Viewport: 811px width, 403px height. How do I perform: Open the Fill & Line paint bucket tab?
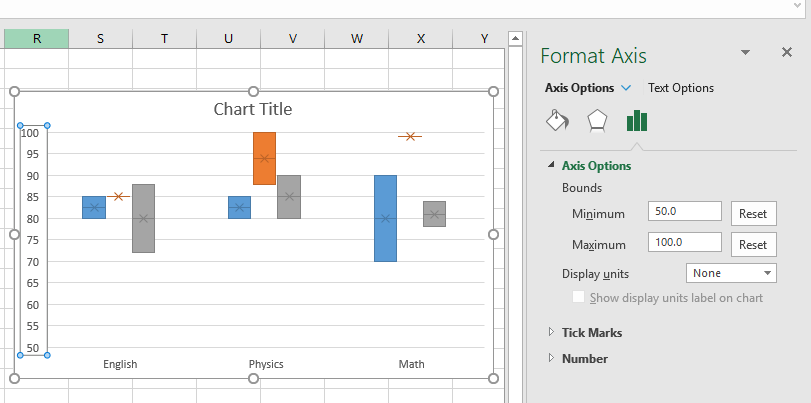[x=558, y=121]
